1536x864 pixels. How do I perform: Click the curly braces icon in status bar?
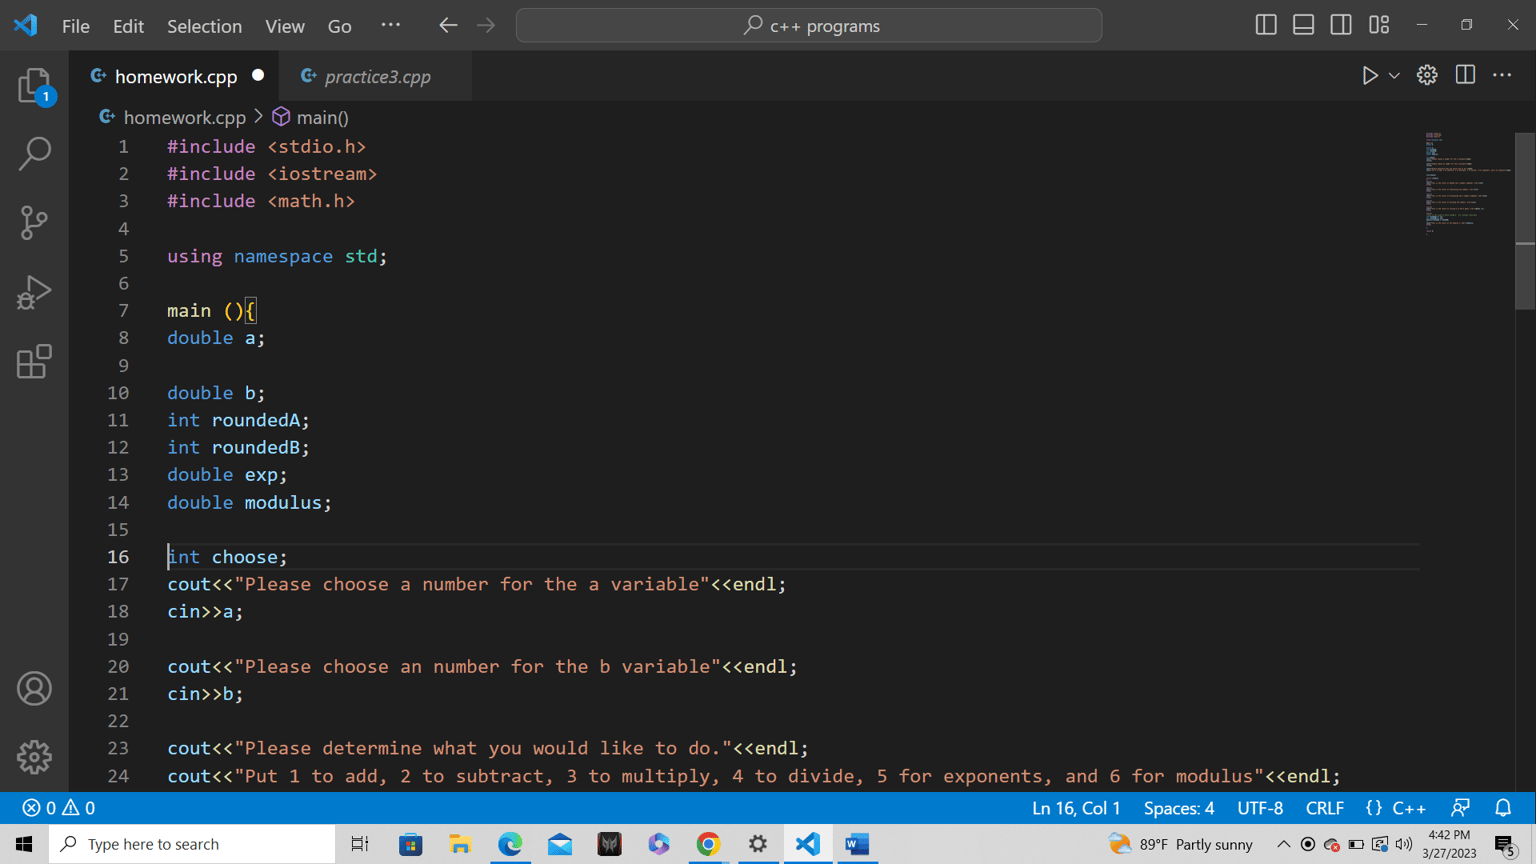point(1373,808)
